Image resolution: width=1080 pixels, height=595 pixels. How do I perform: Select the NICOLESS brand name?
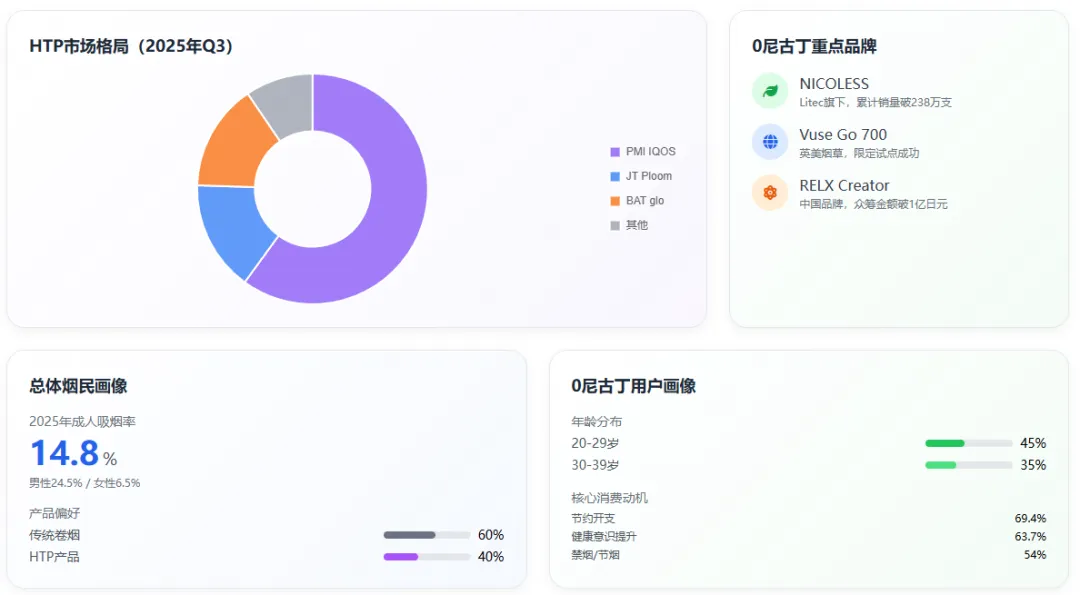[x=834, y=83]
